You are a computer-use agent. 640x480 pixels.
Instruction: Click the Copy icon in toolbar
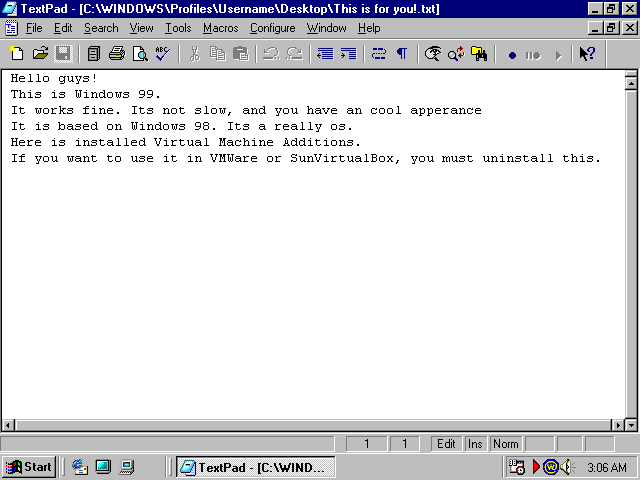tap(218, 53)
